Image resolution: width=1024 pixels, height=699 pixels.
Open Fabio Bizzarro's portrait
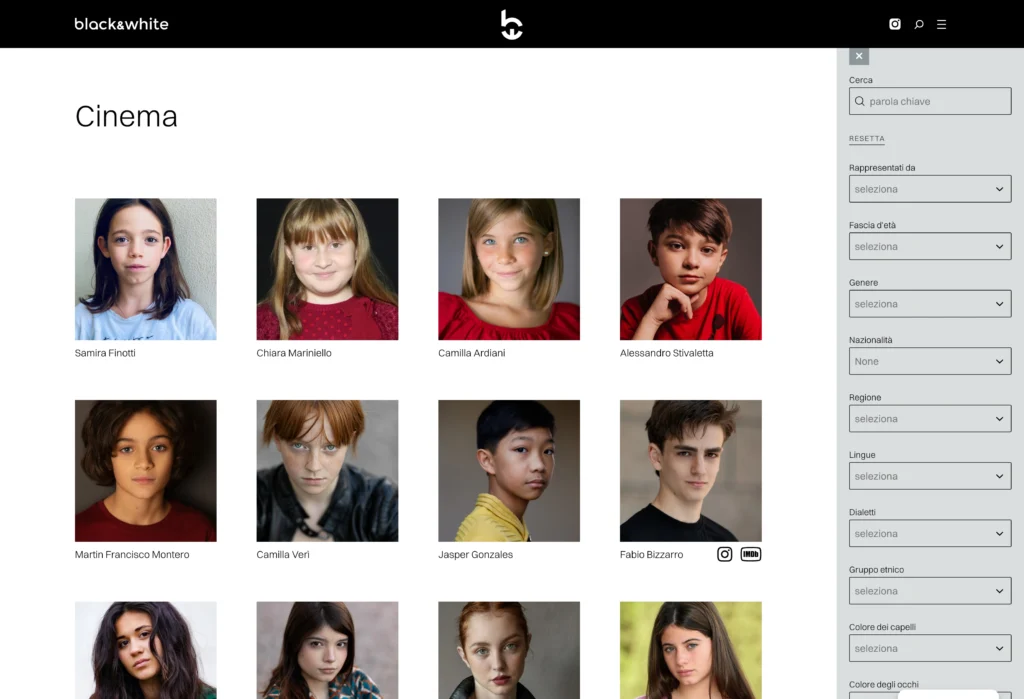[690, 471]
